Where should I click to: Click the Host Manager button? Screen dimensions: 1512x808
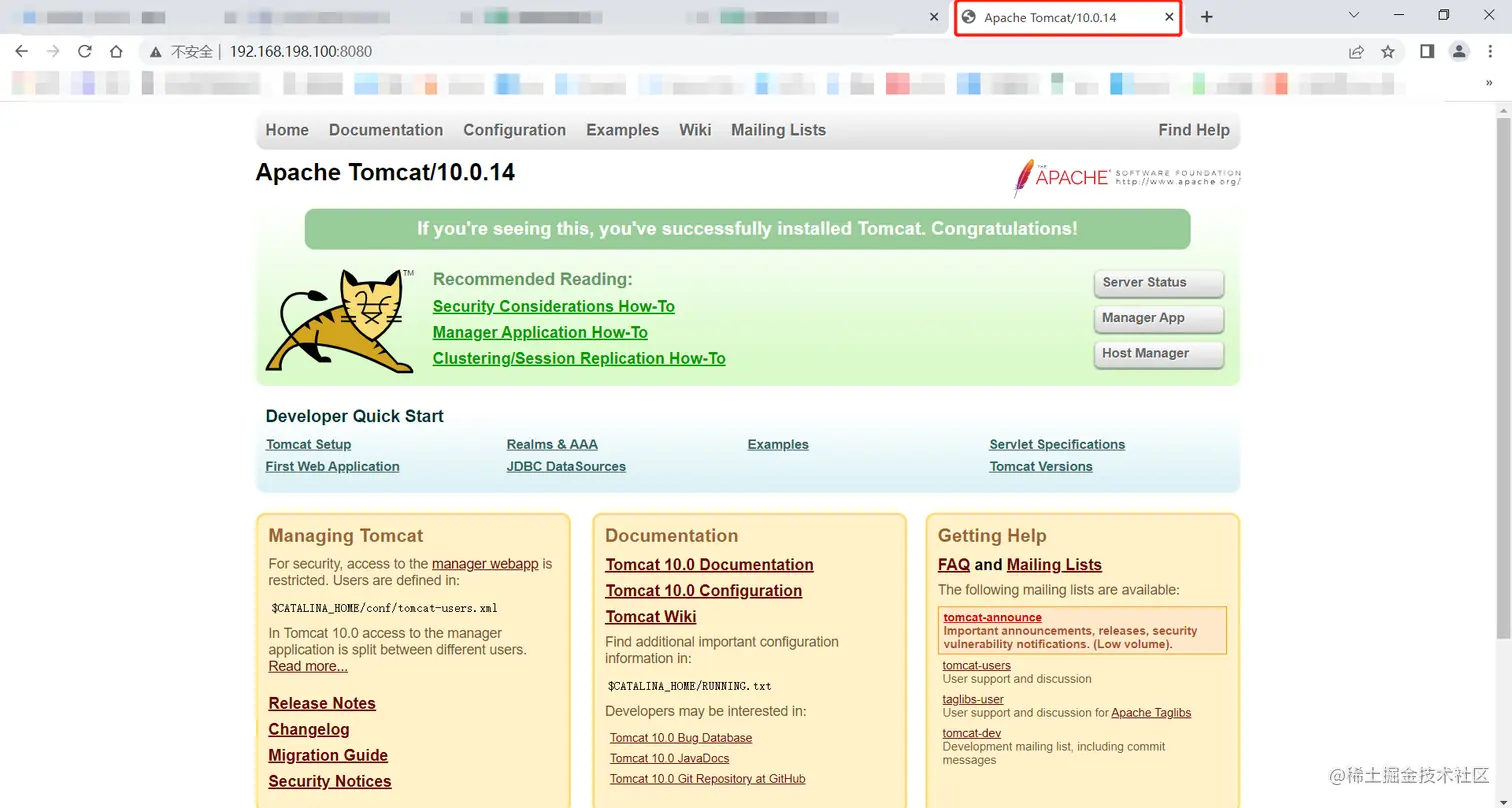(1159, 353)
